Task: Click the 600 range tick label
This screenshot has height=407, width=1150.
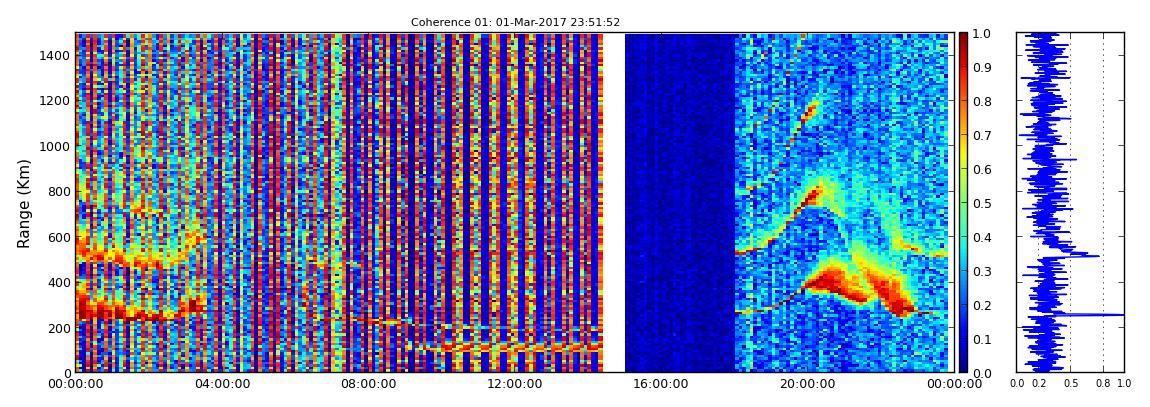Action: (x=60, y=238)
